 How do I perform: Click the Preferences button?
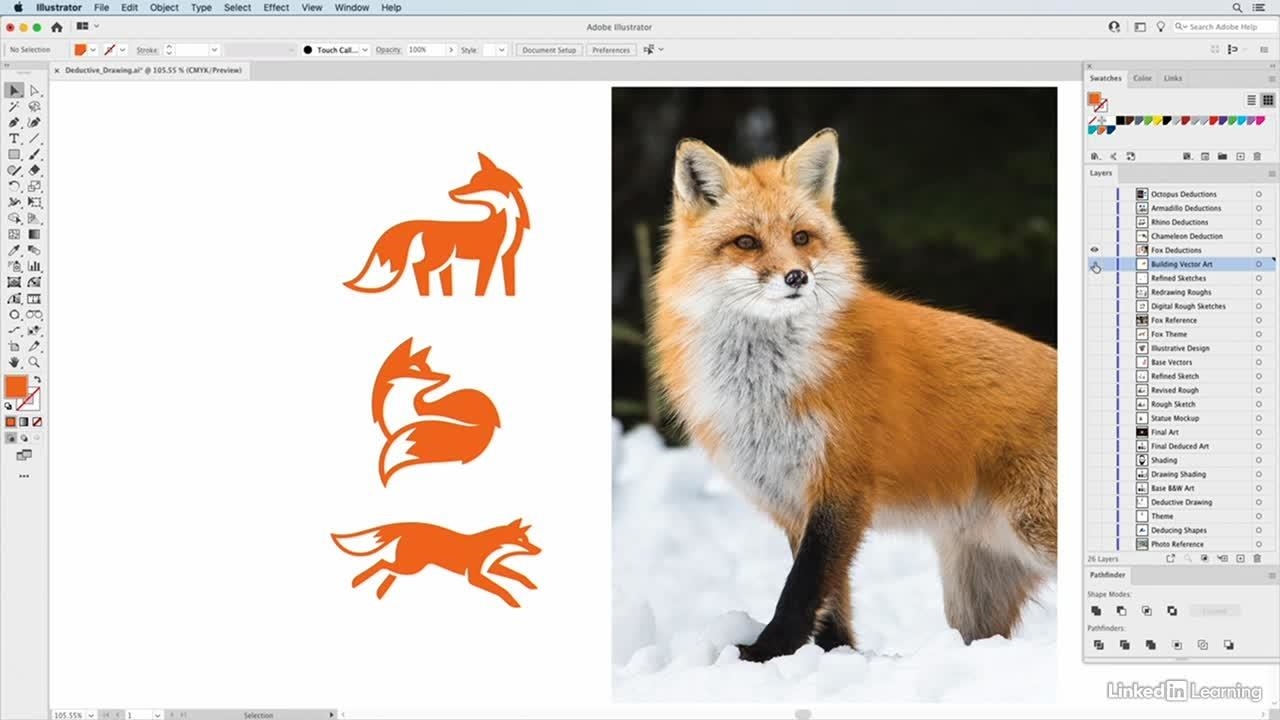[x=610, y=50]
